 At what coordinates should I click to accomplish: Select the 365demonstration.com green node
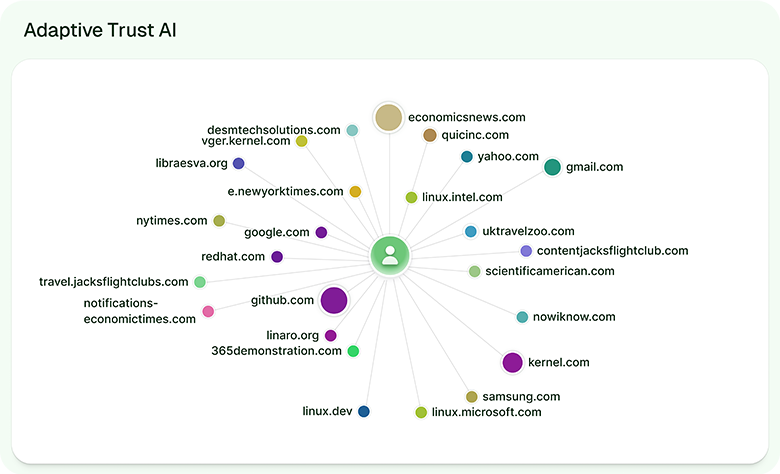tap(353, 351)
